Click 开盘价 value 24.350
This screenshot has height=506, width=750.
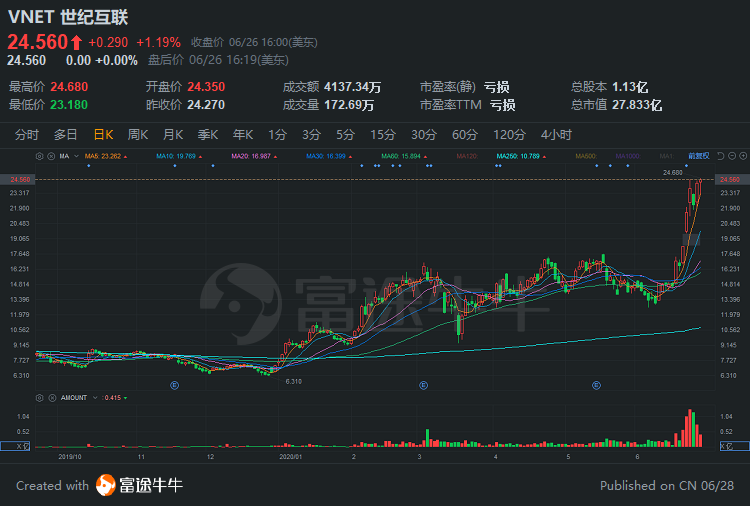(206, 87)
